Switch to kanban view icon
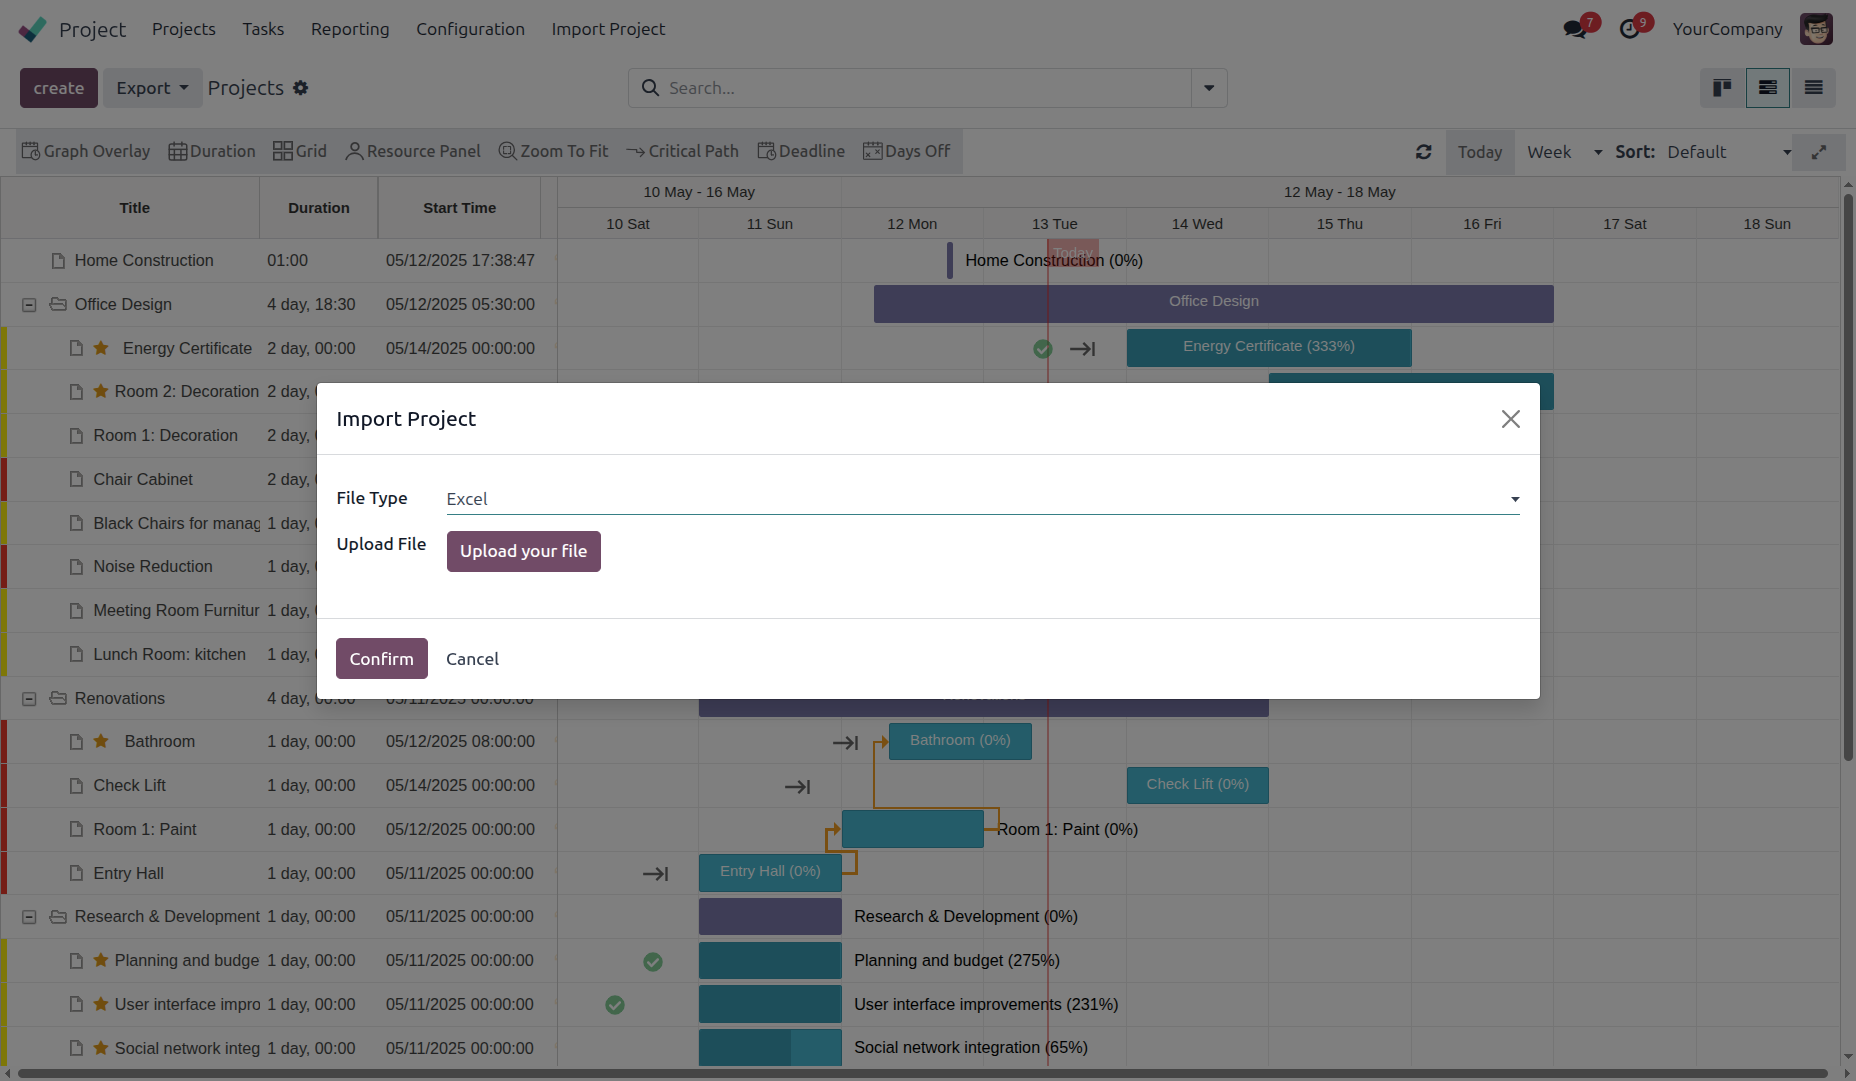The image size is (1856, 1081). [x=1722, y=88]
